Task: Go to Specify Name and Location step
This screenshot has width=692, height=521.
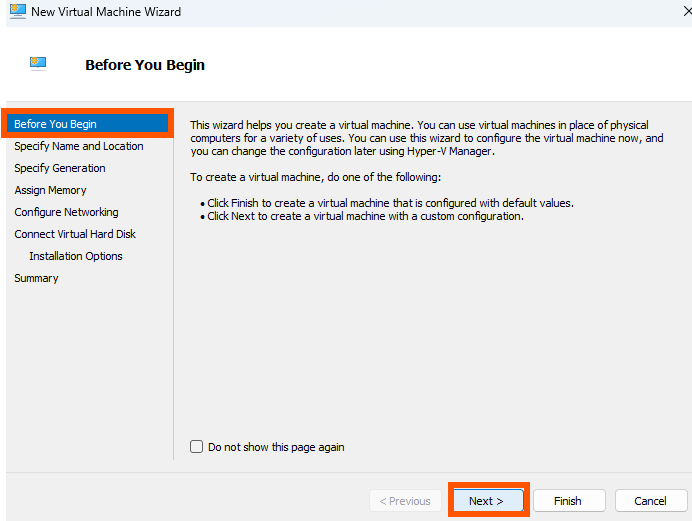Action: [79, 146]
